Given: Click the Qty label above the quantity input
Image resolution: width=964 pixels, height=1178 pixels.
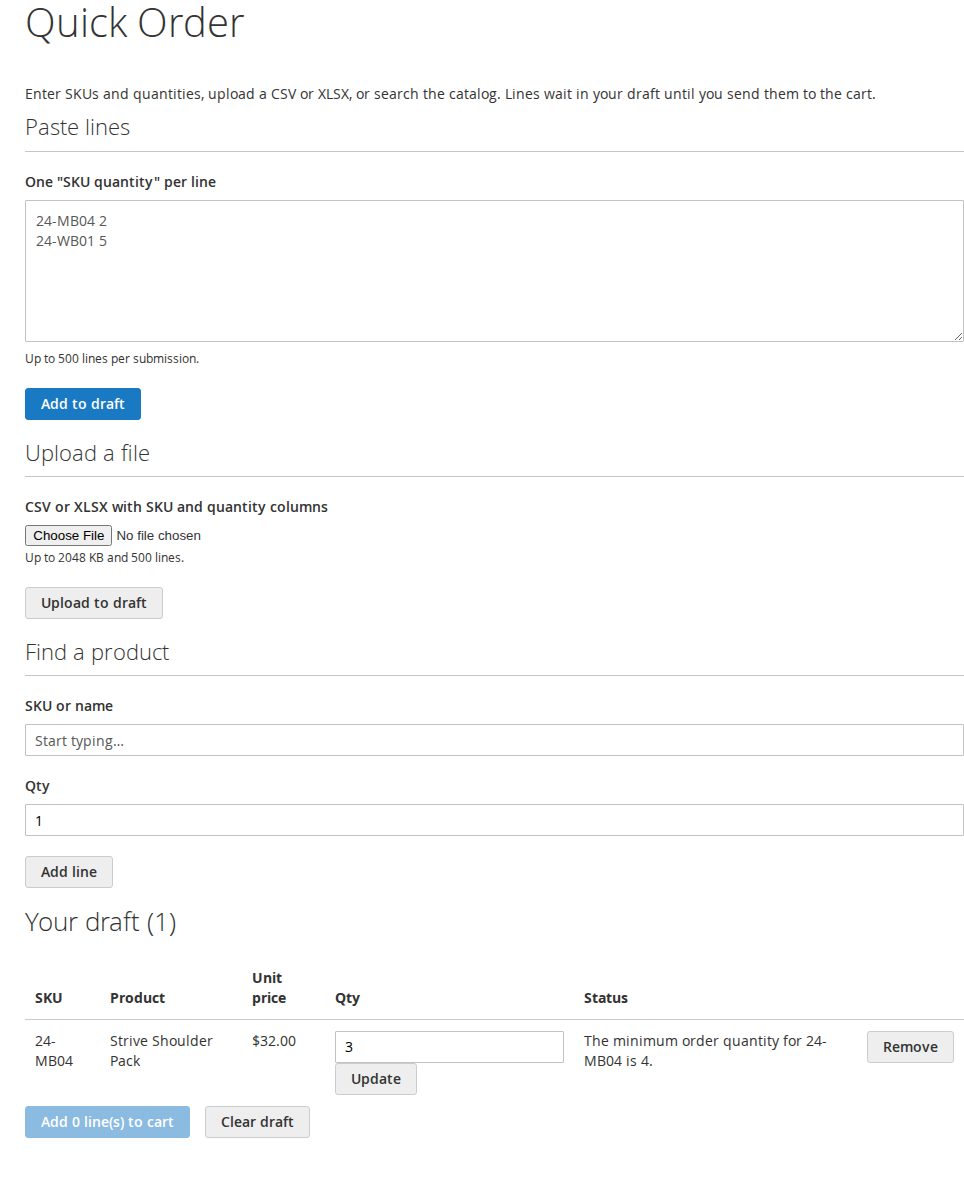Looking at the screenshot, I should [x=38, y=786].
